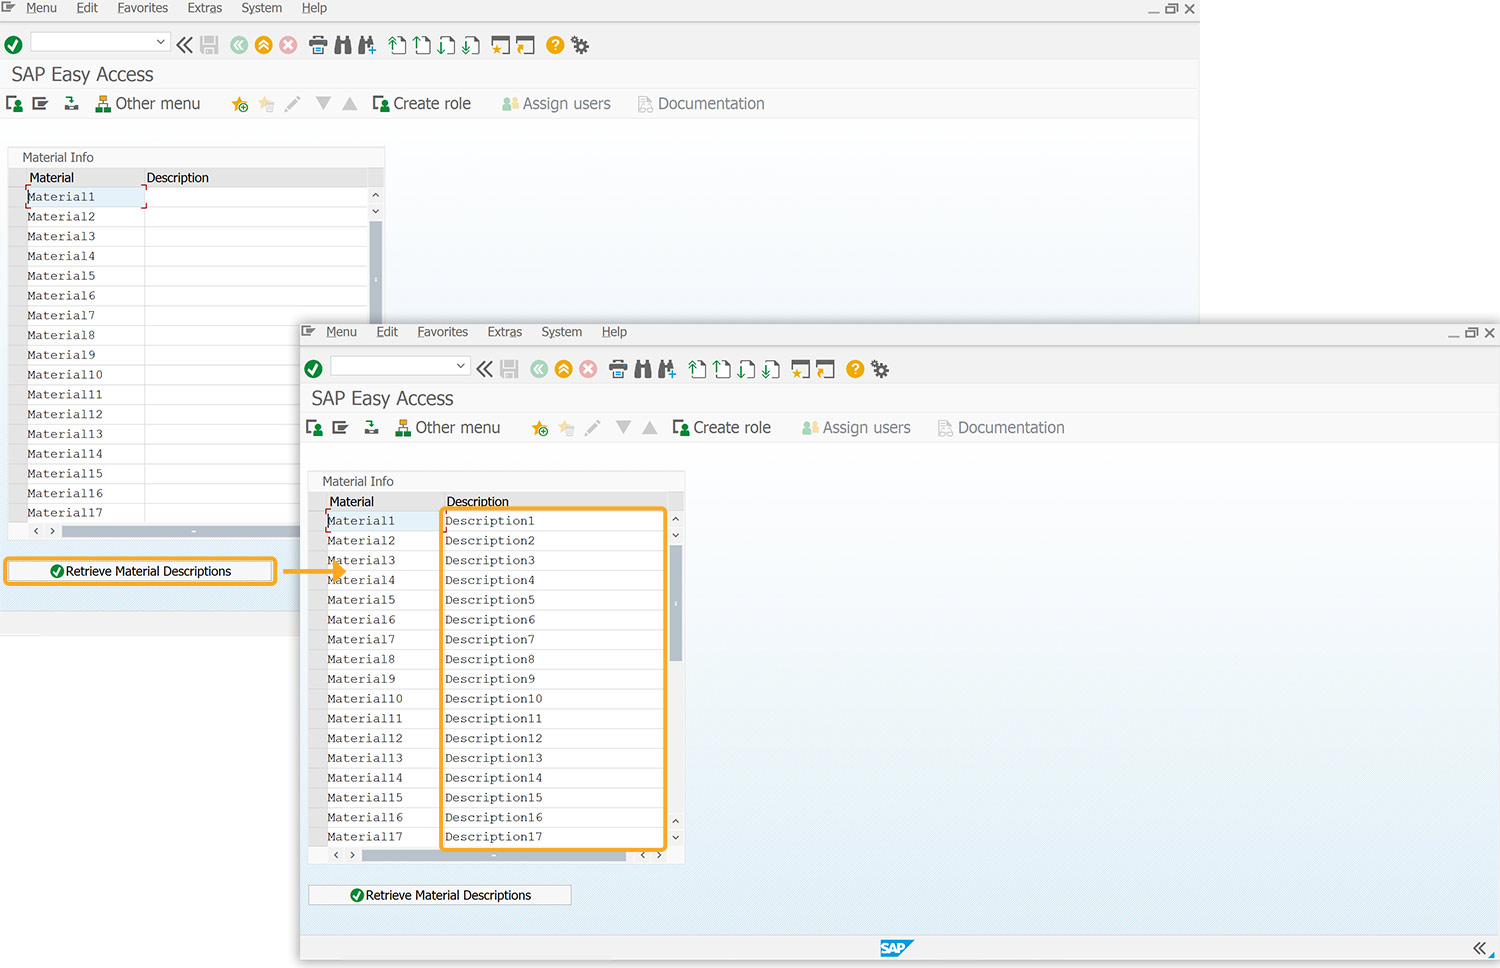The image size is (1500, 968).
Task: Click Other menu button in front window
Action: 448,428
